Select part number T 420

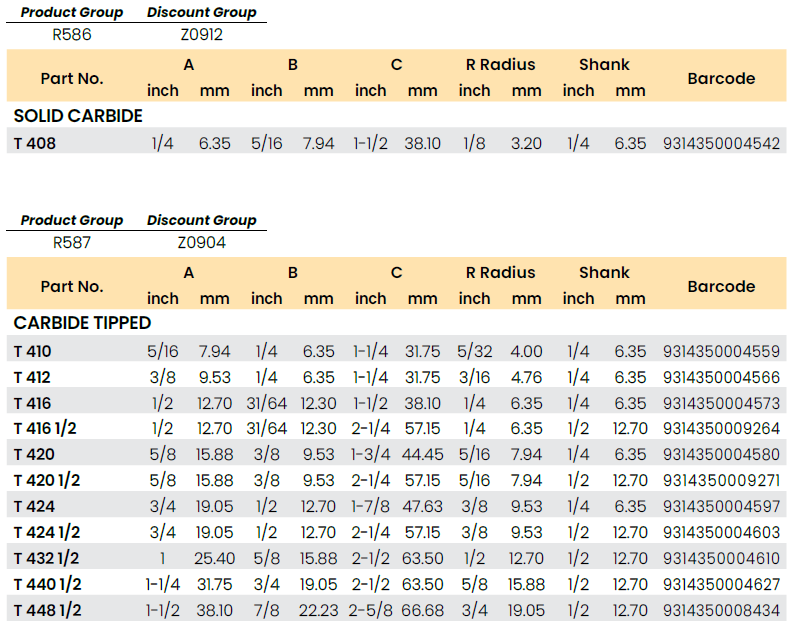(33, 455)
